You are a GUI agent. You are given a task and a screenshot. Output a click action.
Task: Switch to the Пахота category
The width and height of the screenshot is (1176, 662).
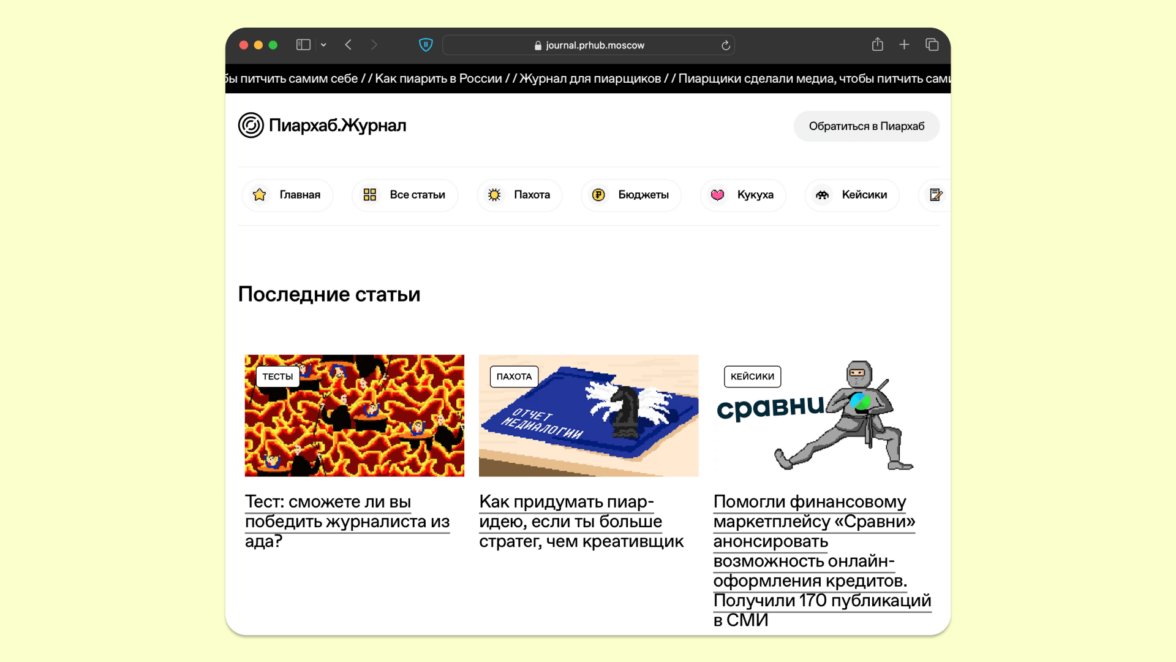519,195
